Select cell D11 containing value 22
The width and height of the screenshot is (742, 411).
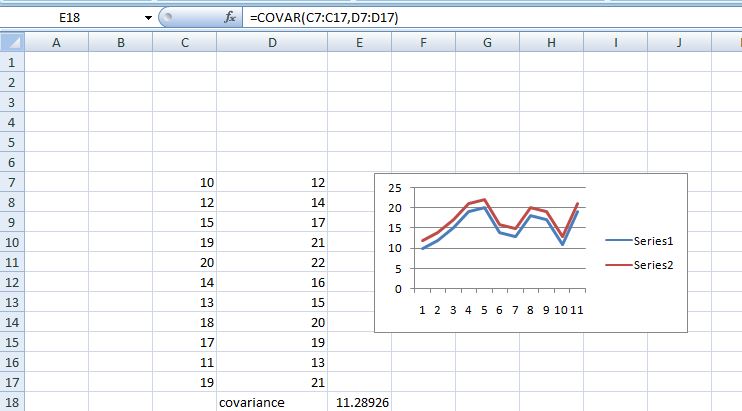pos(271,262)
